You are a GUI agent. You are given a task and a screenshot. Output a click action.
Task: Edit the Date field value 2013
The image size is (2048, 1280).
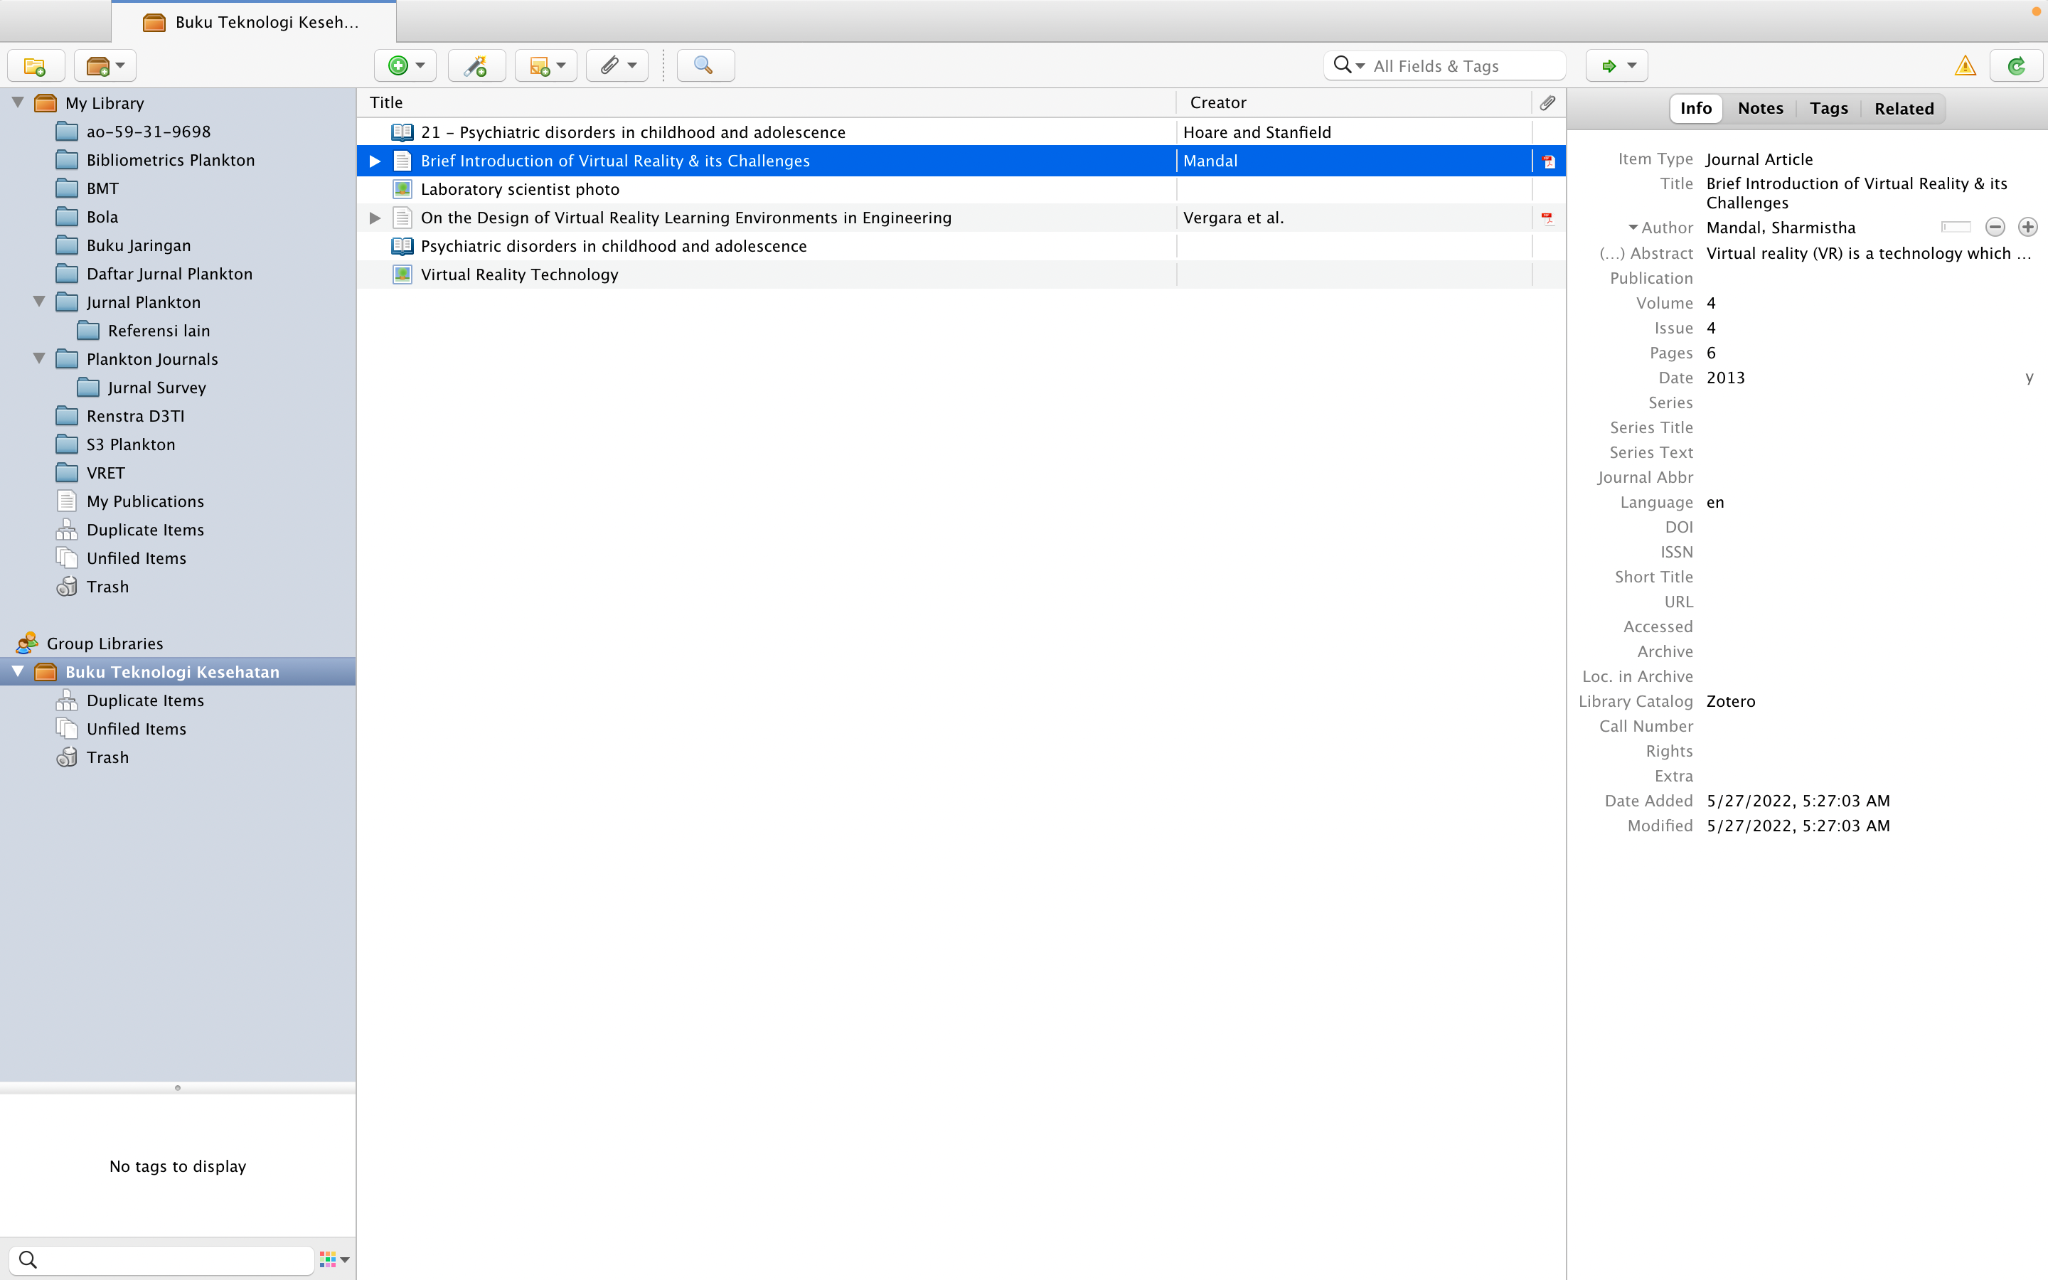tap(1725, 378)
